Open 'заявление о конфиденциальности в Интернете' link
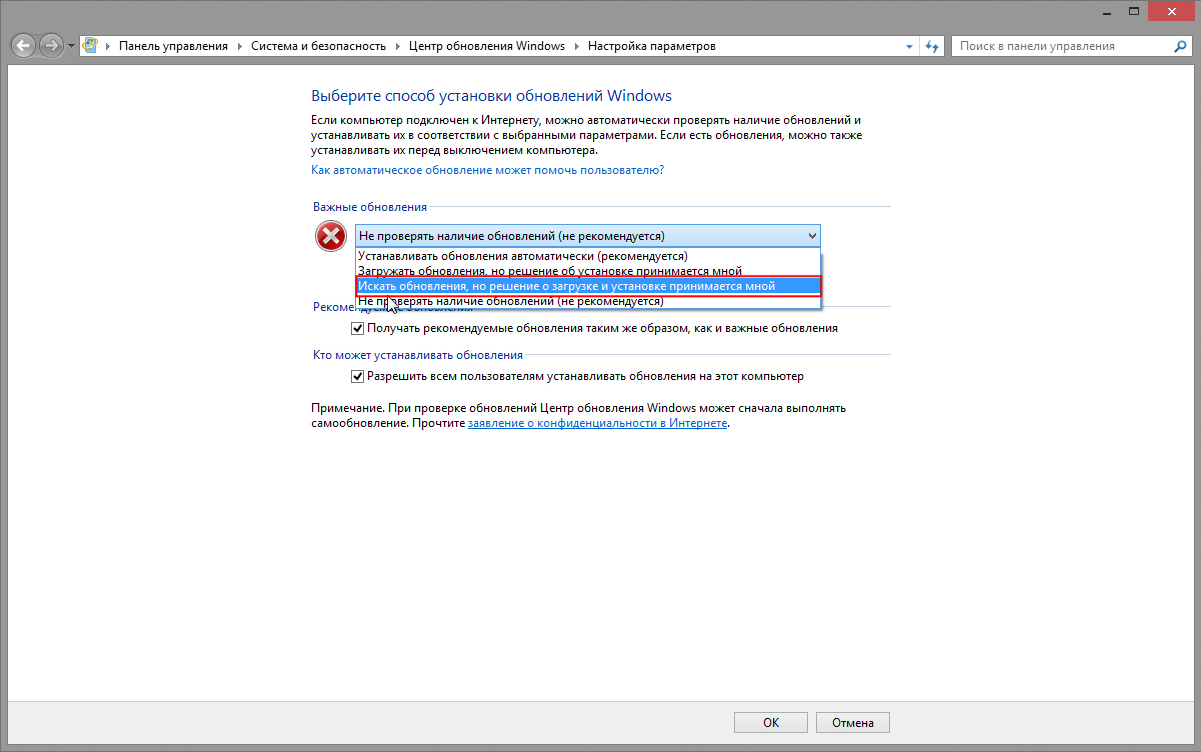 point(597,423)
